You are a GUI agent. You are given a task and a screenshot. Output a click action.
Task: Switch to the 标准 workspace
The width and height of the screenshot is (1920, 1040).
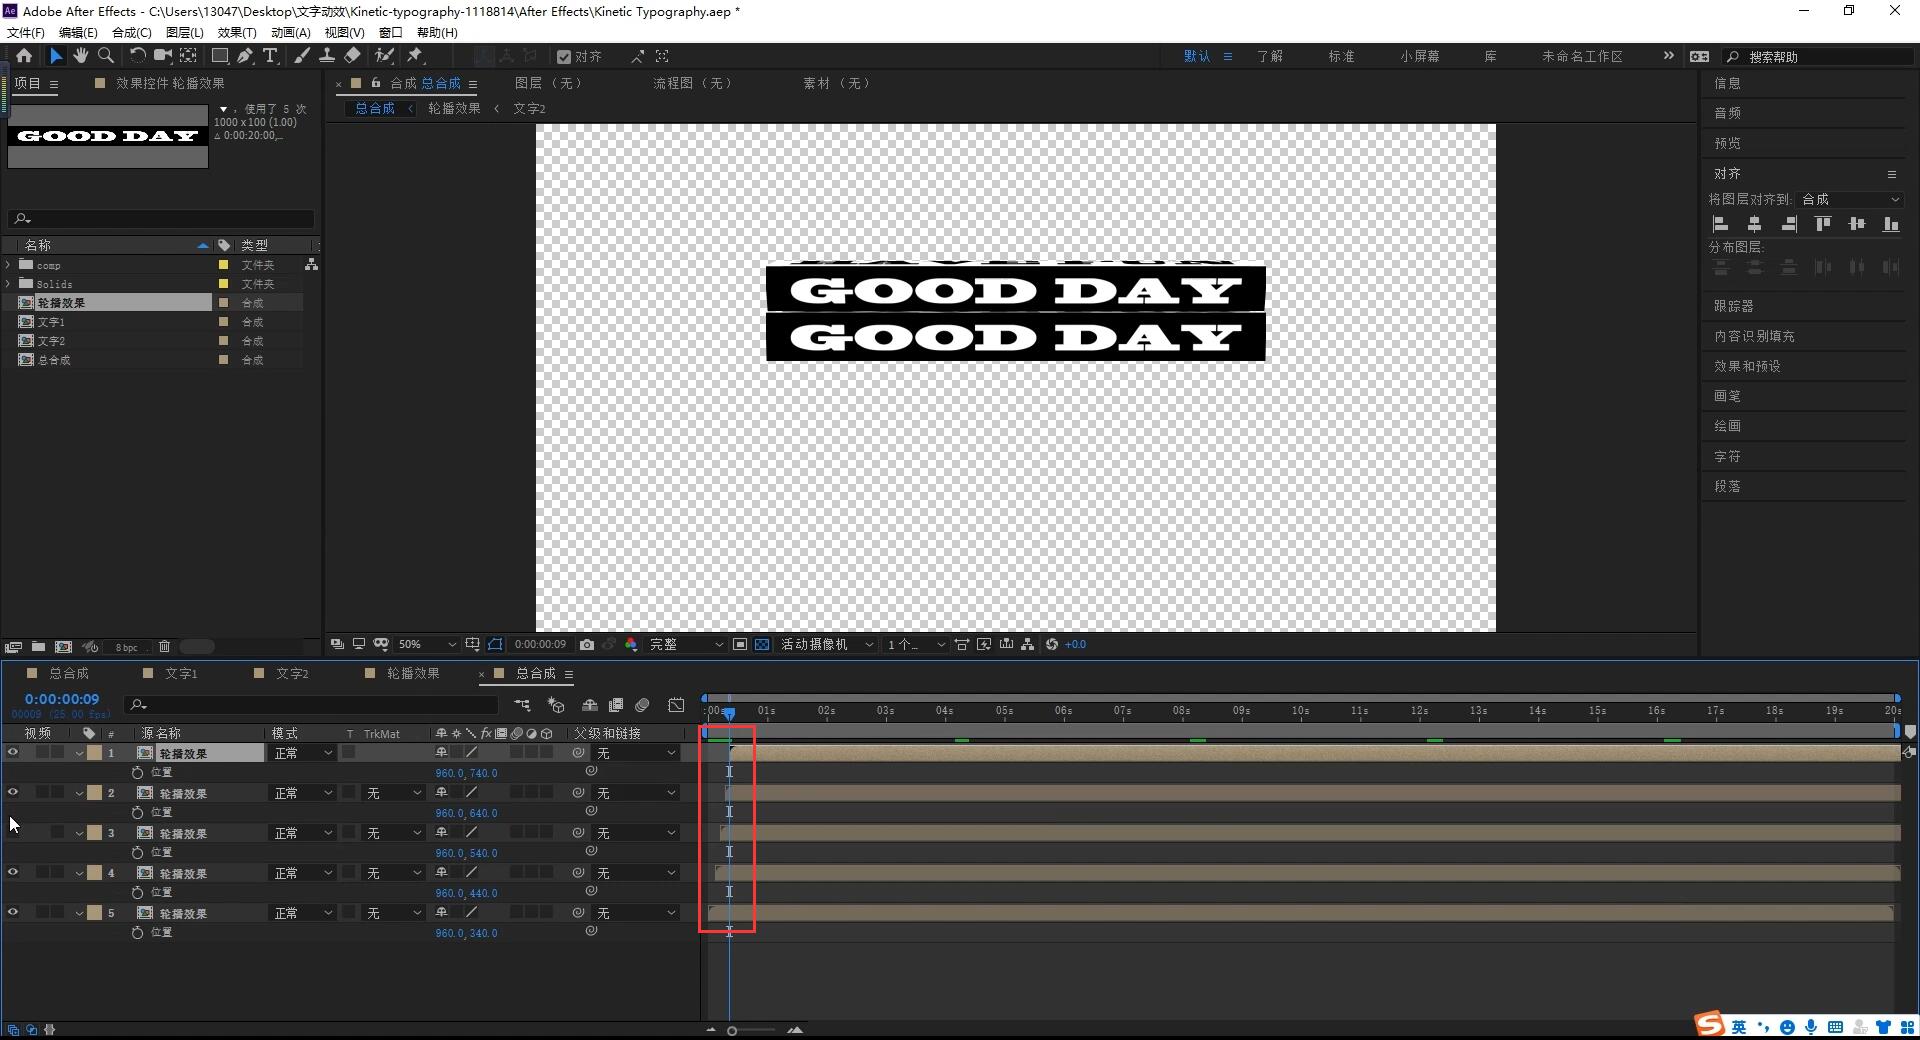click(1342, 56)
